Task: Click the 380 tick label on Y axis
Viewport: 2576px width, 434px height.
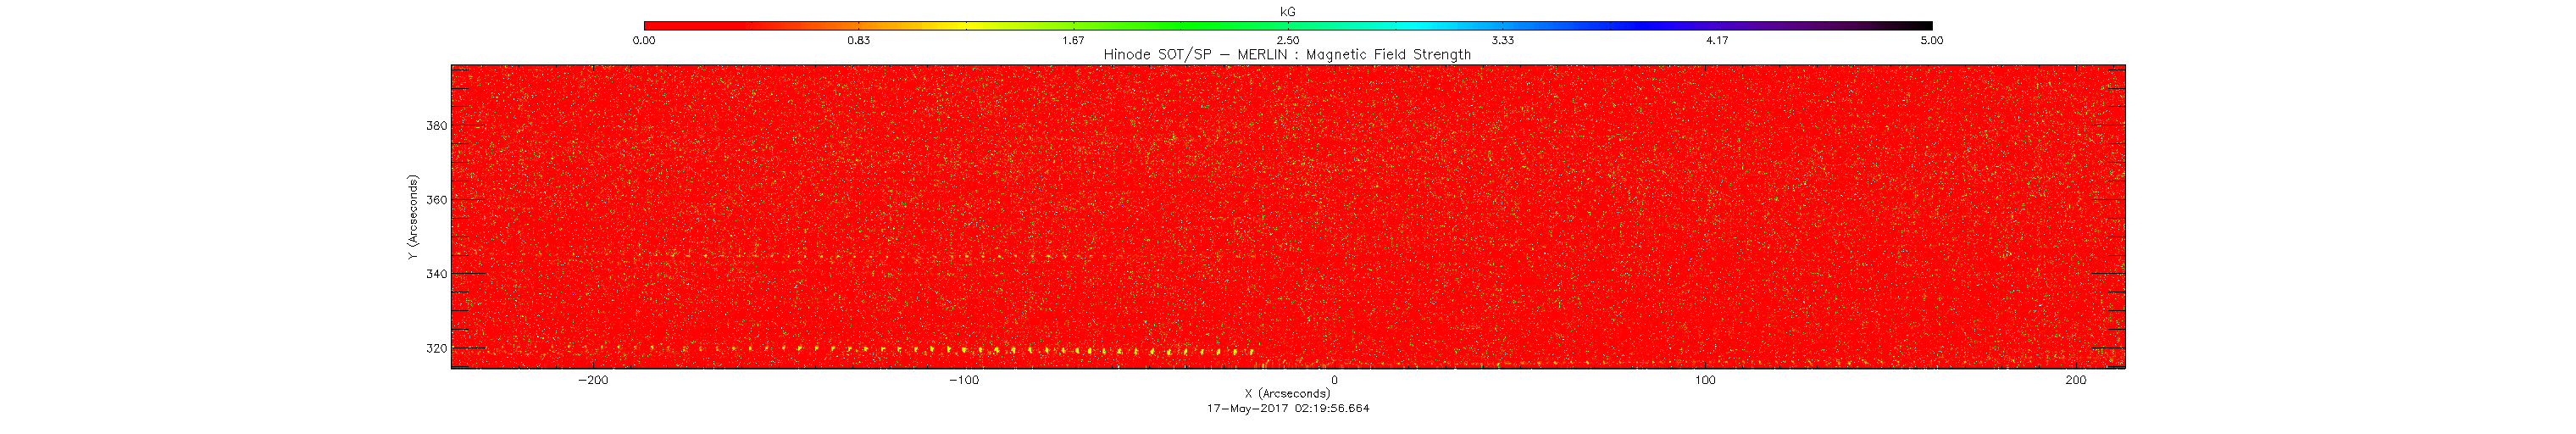Action: pos(436,126)
